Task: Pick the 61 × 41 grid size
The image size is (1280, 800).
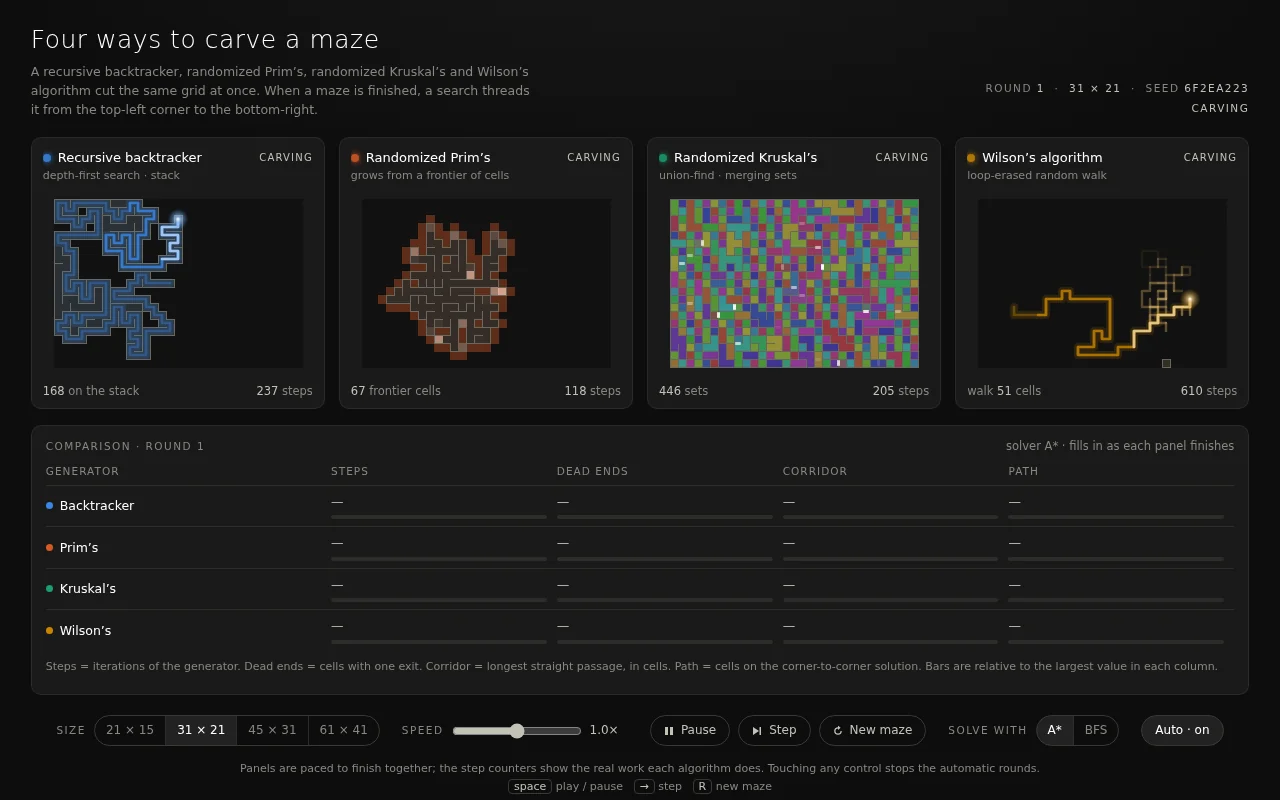Action: pyautogui.click(x=343, y=730)
